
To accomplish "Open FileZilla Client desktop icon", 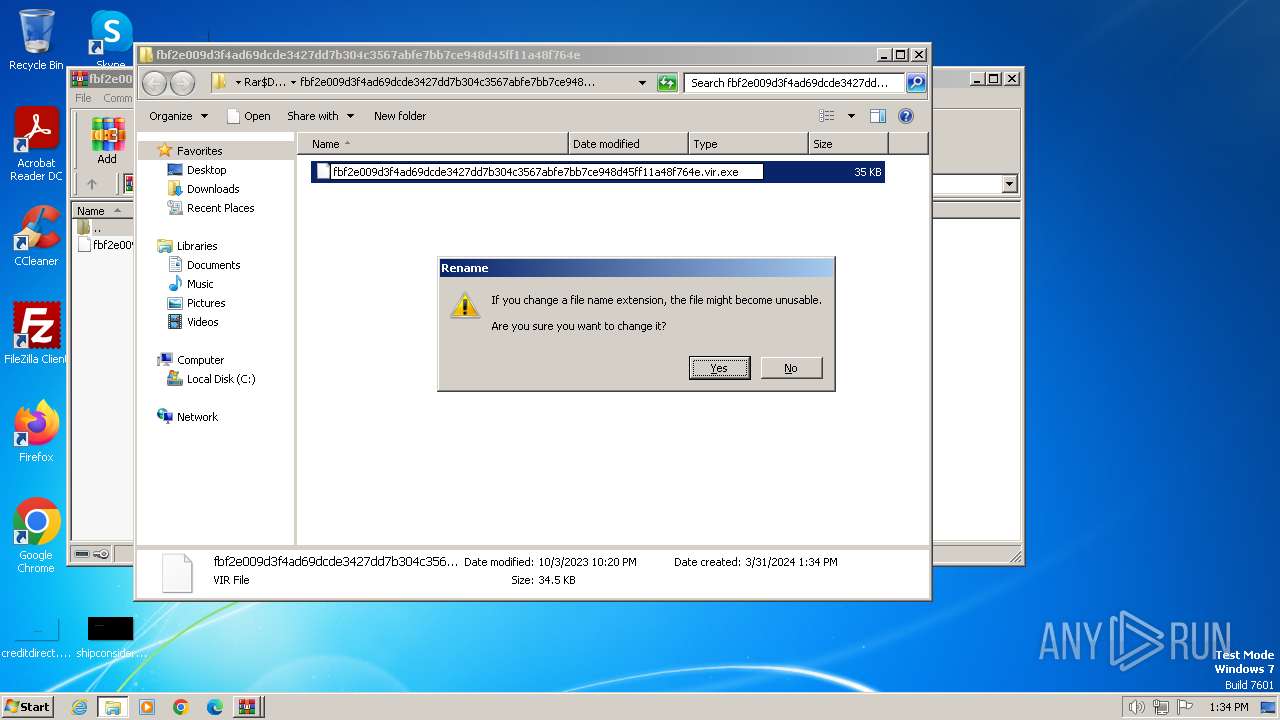I will tap(36, 333).
